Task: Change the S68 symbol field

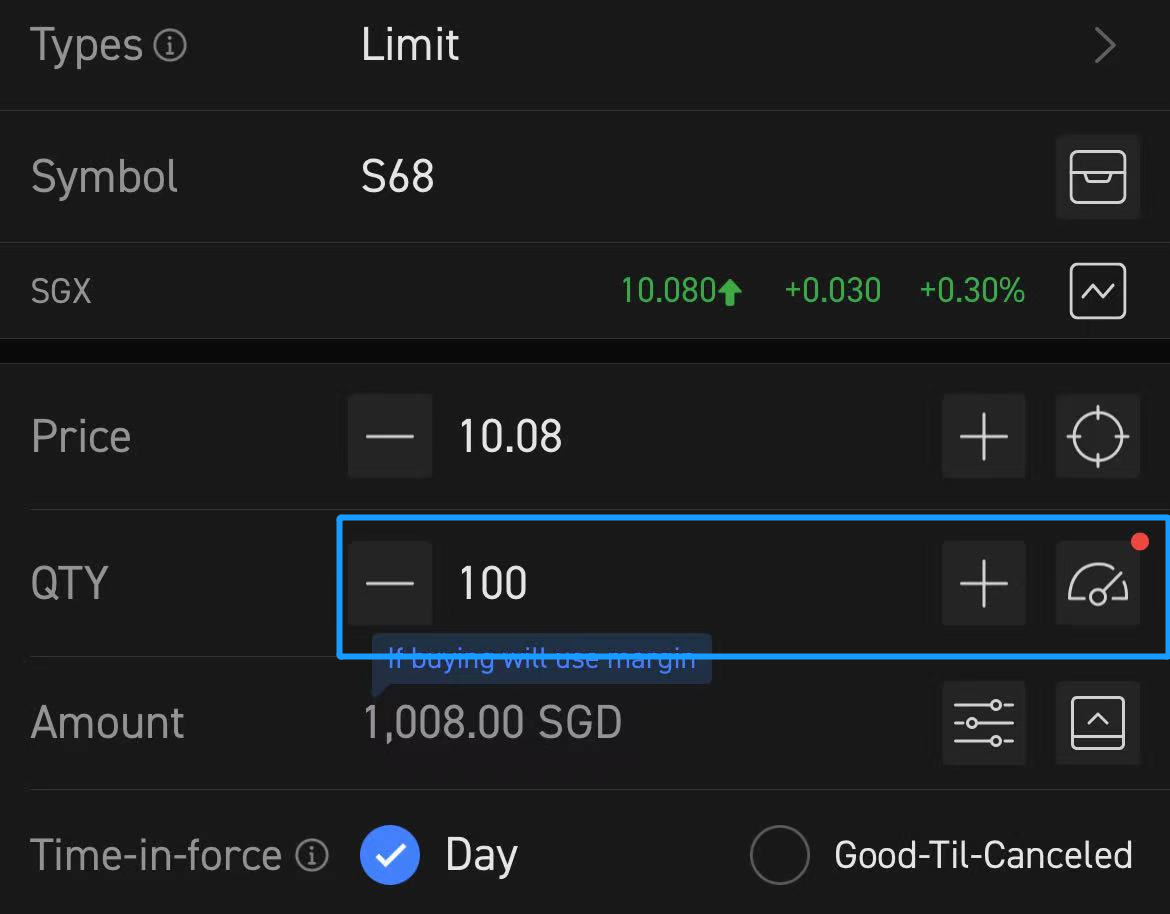Action: point(398,177)
